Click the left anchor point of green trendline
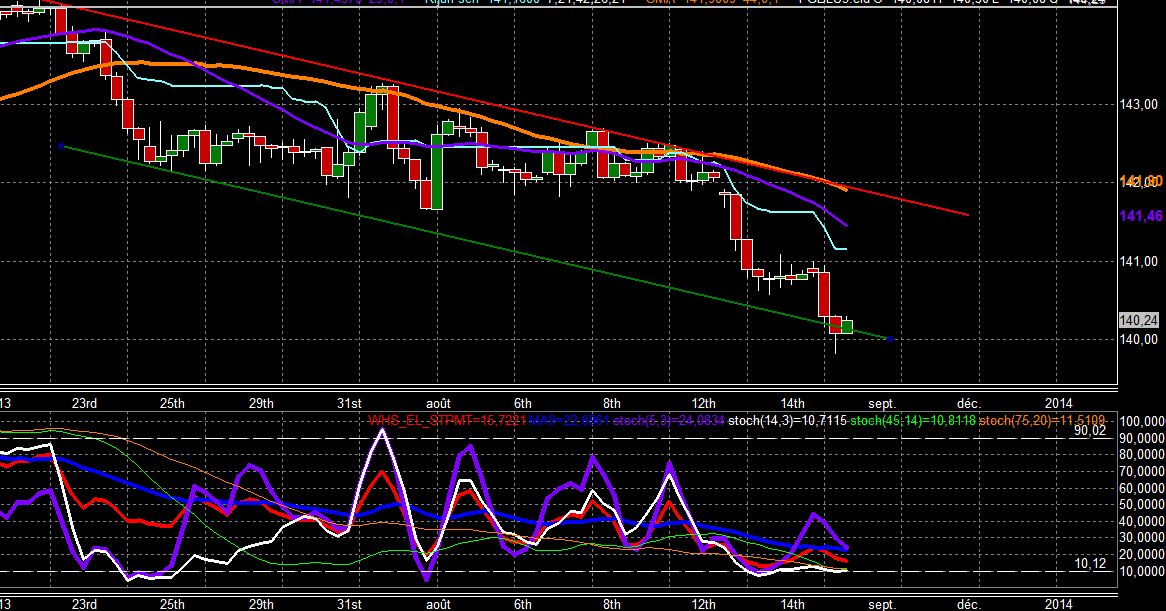 (61, 146)
